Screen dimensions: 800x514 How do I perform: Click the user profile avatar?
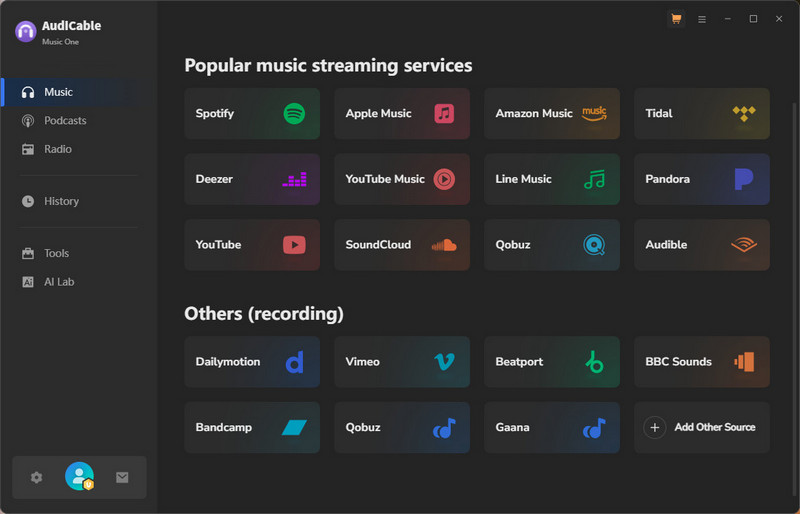[79, 477]
